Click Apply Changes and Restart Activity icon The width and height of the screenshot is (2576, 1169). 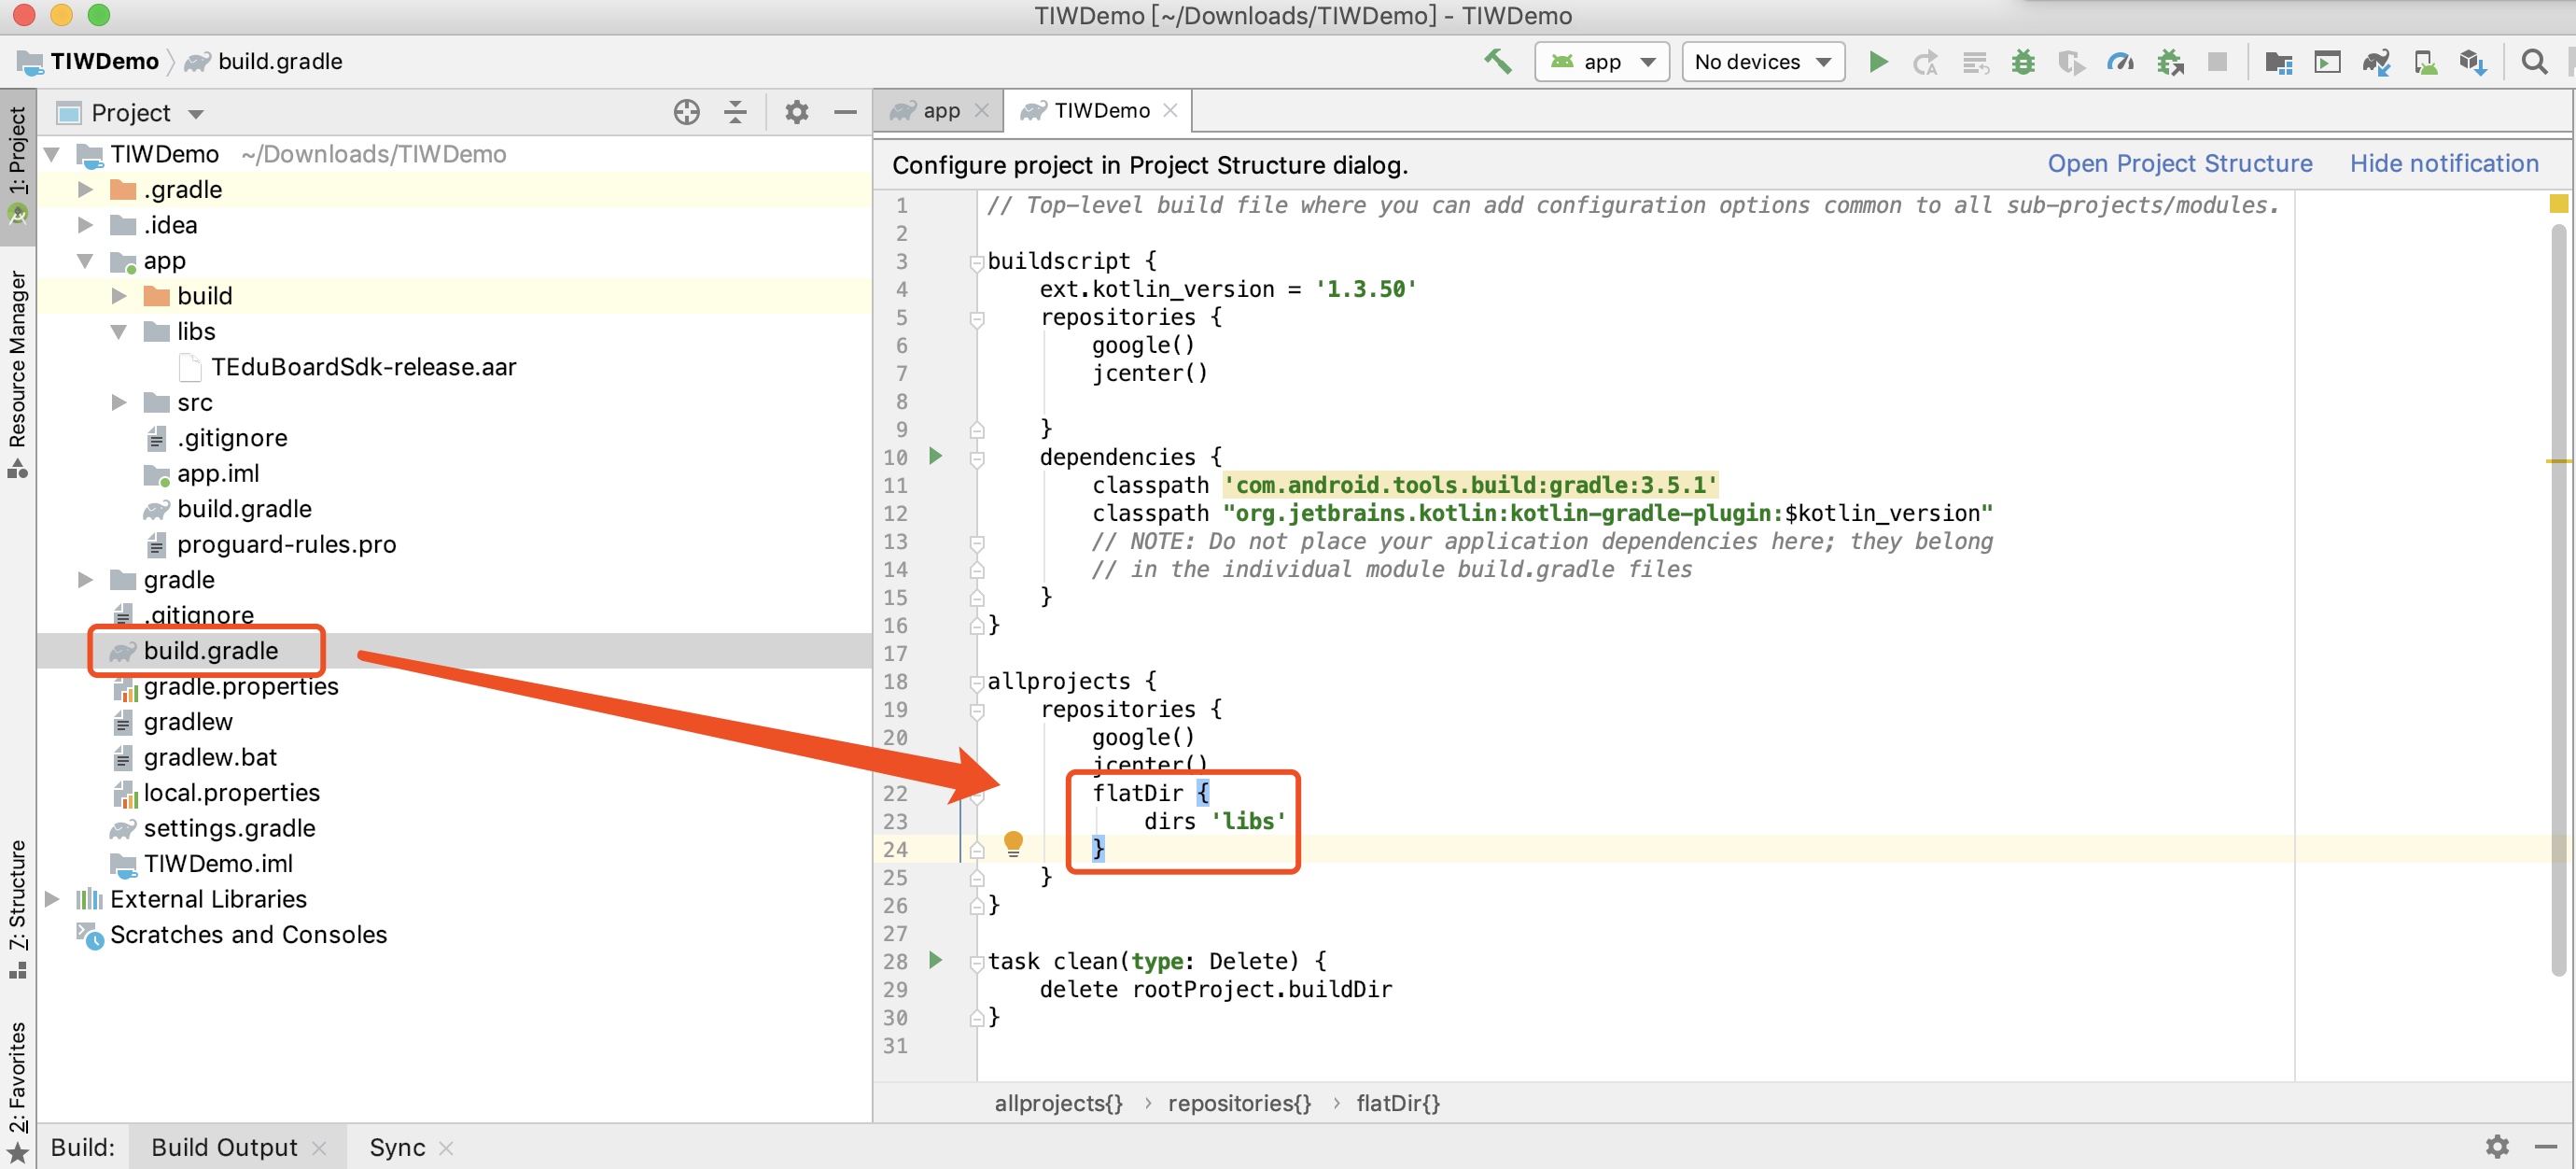coord(1925,62)
